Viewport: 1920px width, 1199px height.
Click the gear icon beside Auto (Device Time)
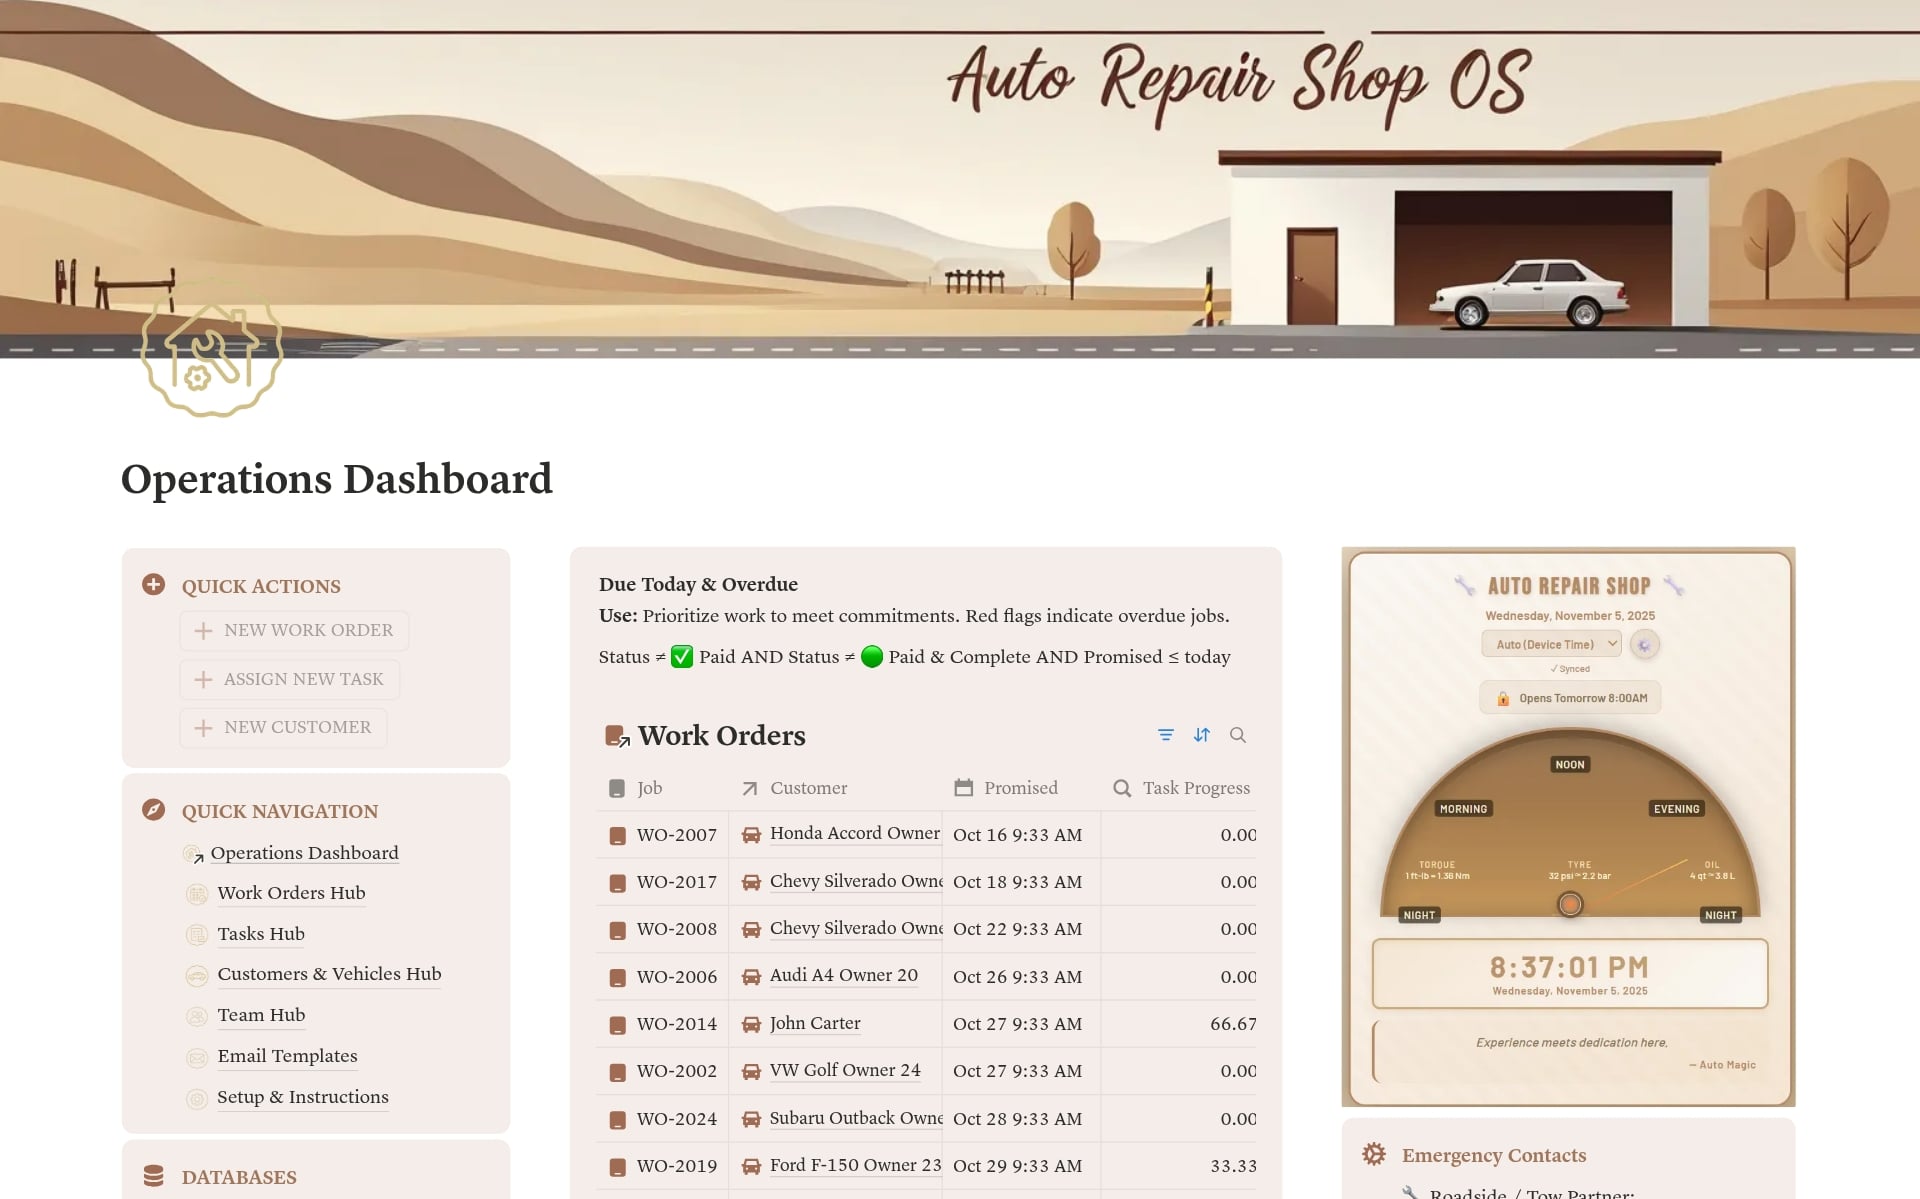click(x=1645, y=644)
